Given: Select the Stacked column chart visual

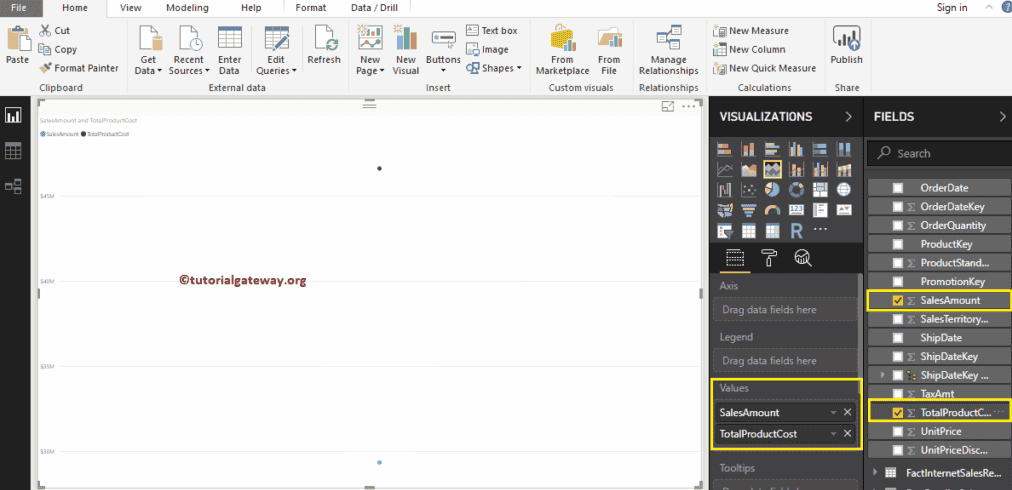Looking at the screenshot, I should click(x=749, y=149).
